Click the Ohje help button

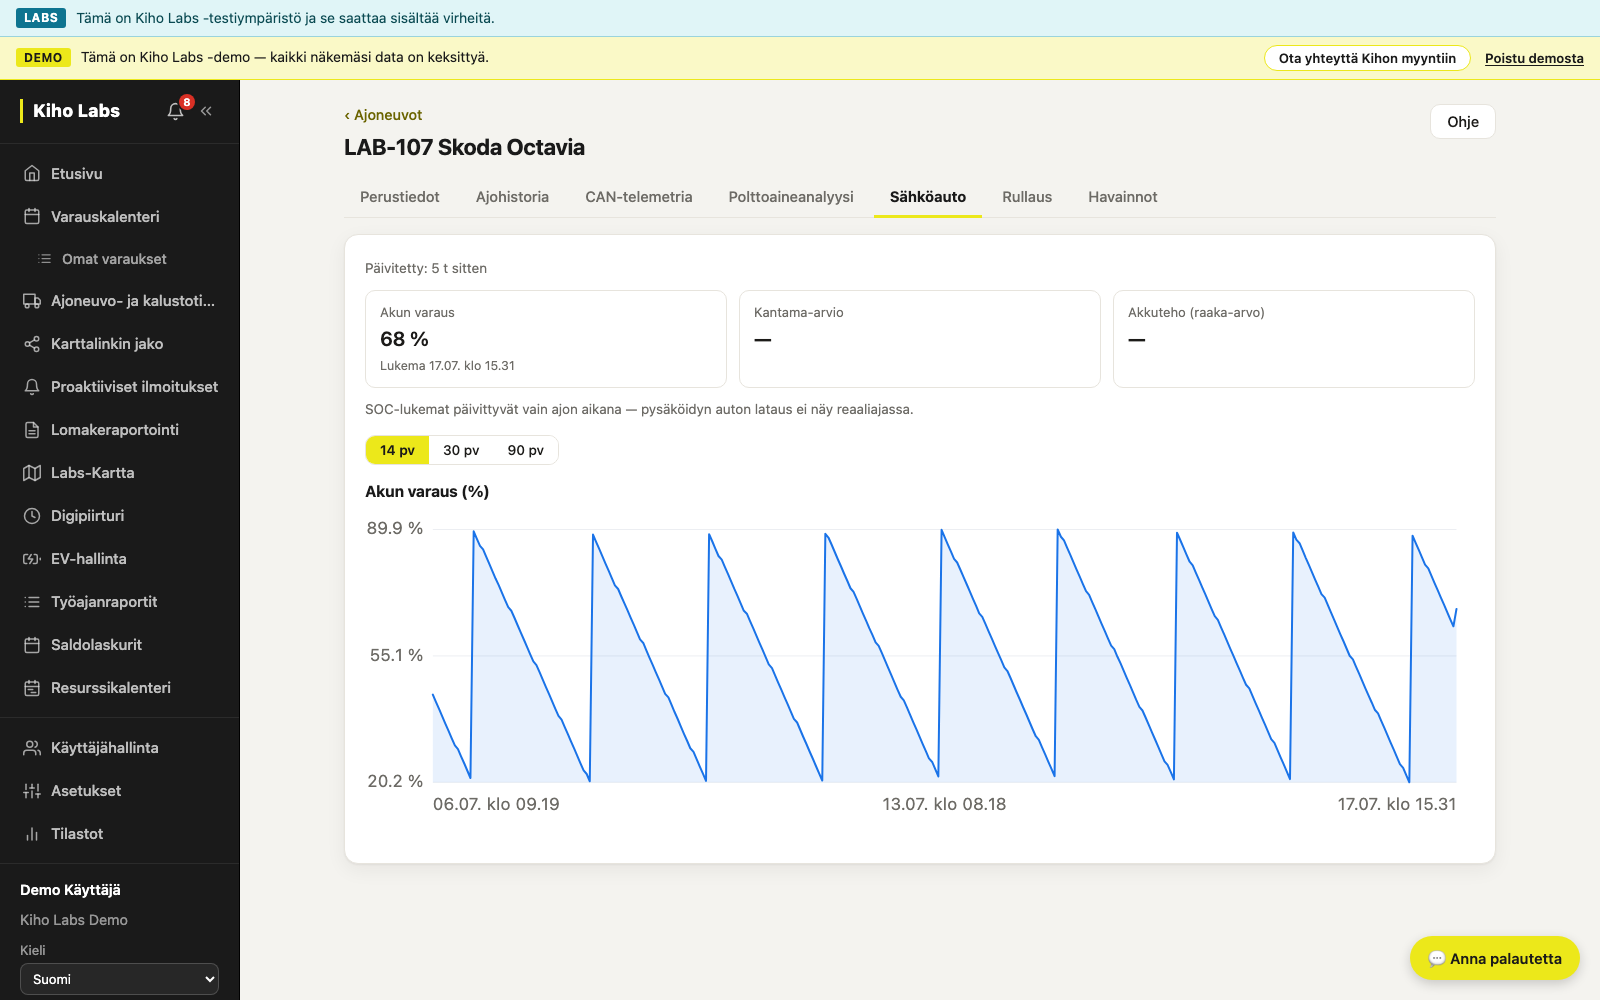(x=1463, y=122)
